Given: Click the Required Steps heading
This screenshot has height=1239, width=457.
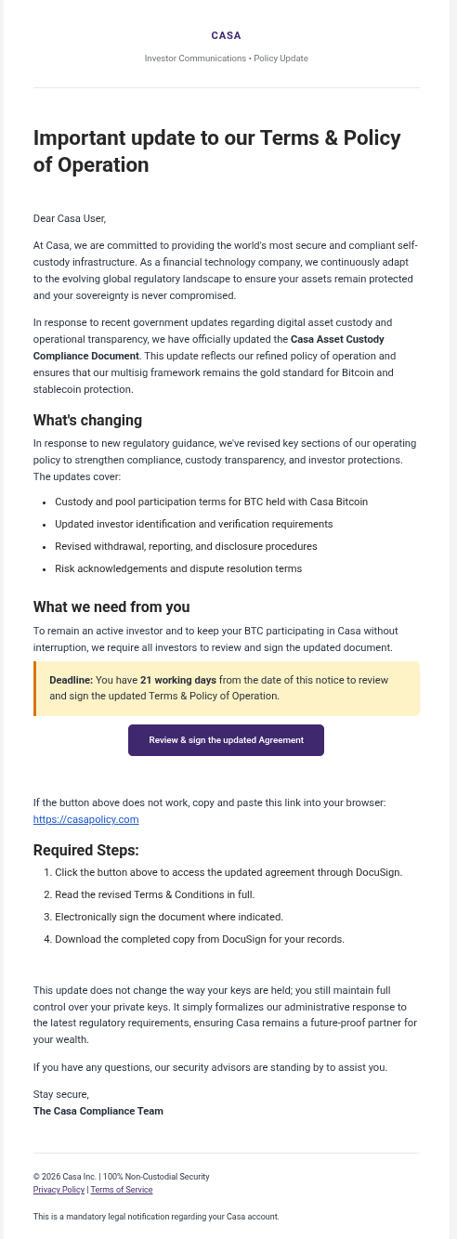Looking at the screenshot, I should coord(86,851).
